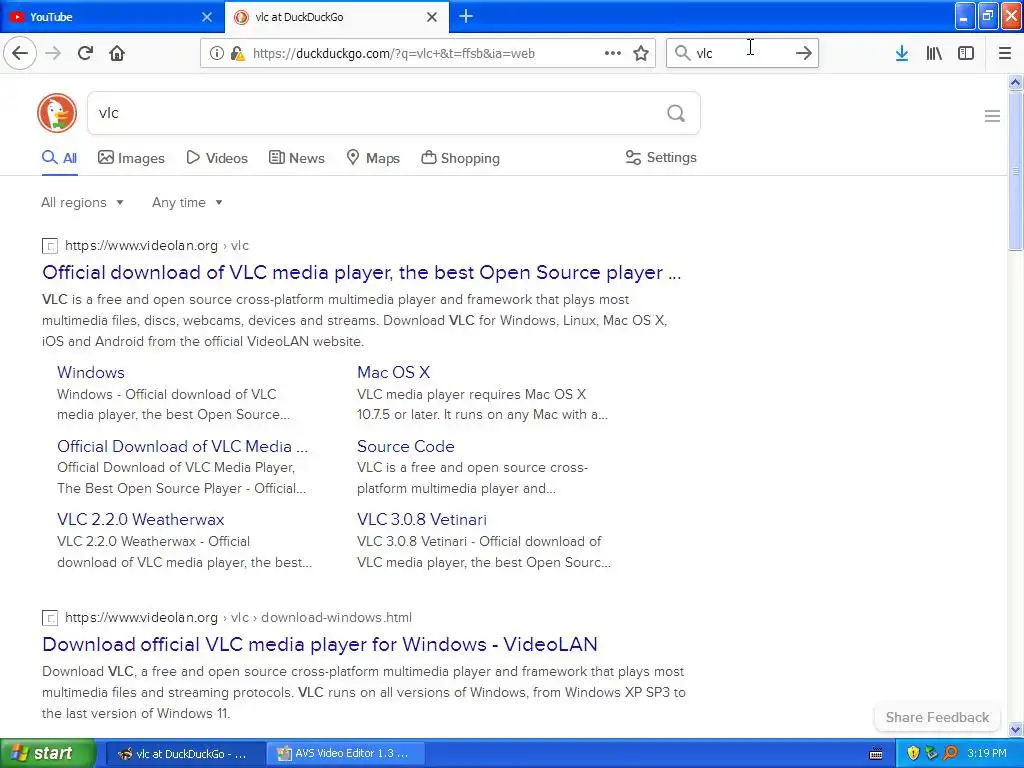
Task: Open the Downloads panel
Action: point(902,53)
